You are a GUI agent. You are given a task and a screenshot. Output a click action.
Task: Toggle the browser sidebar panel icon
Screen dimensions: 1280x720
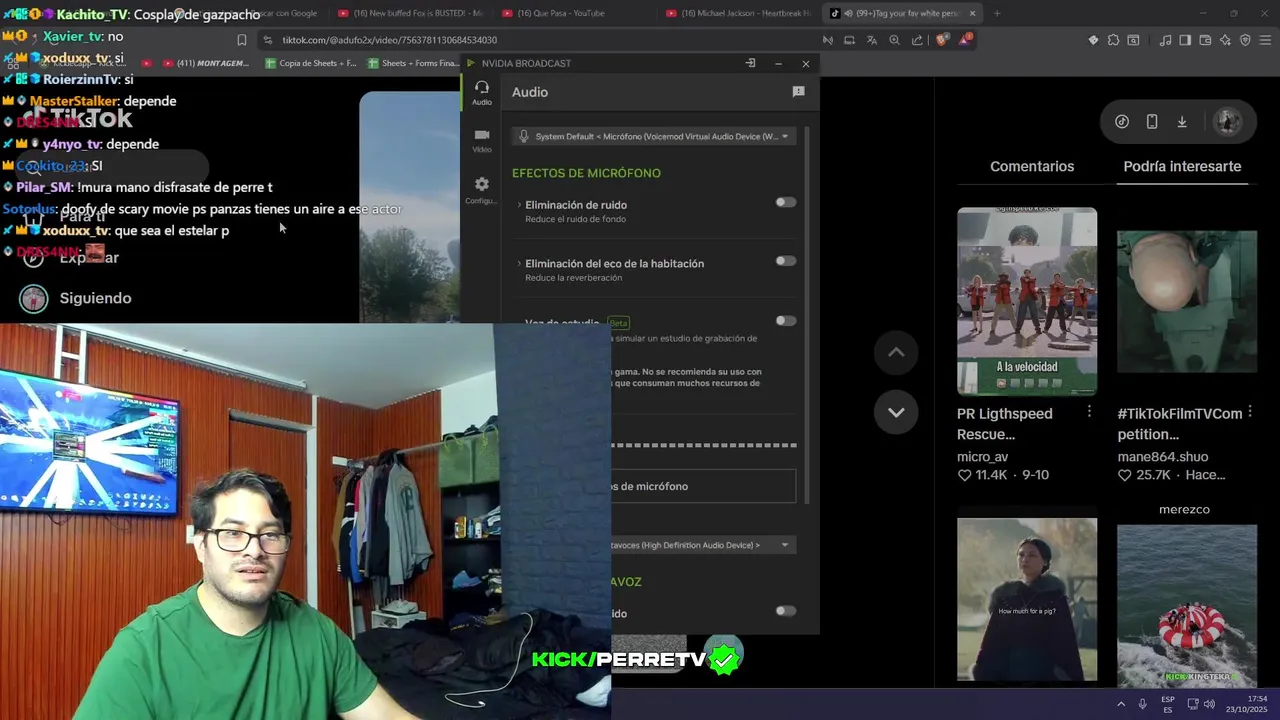pyautogui.click(x=1185, y=40)
